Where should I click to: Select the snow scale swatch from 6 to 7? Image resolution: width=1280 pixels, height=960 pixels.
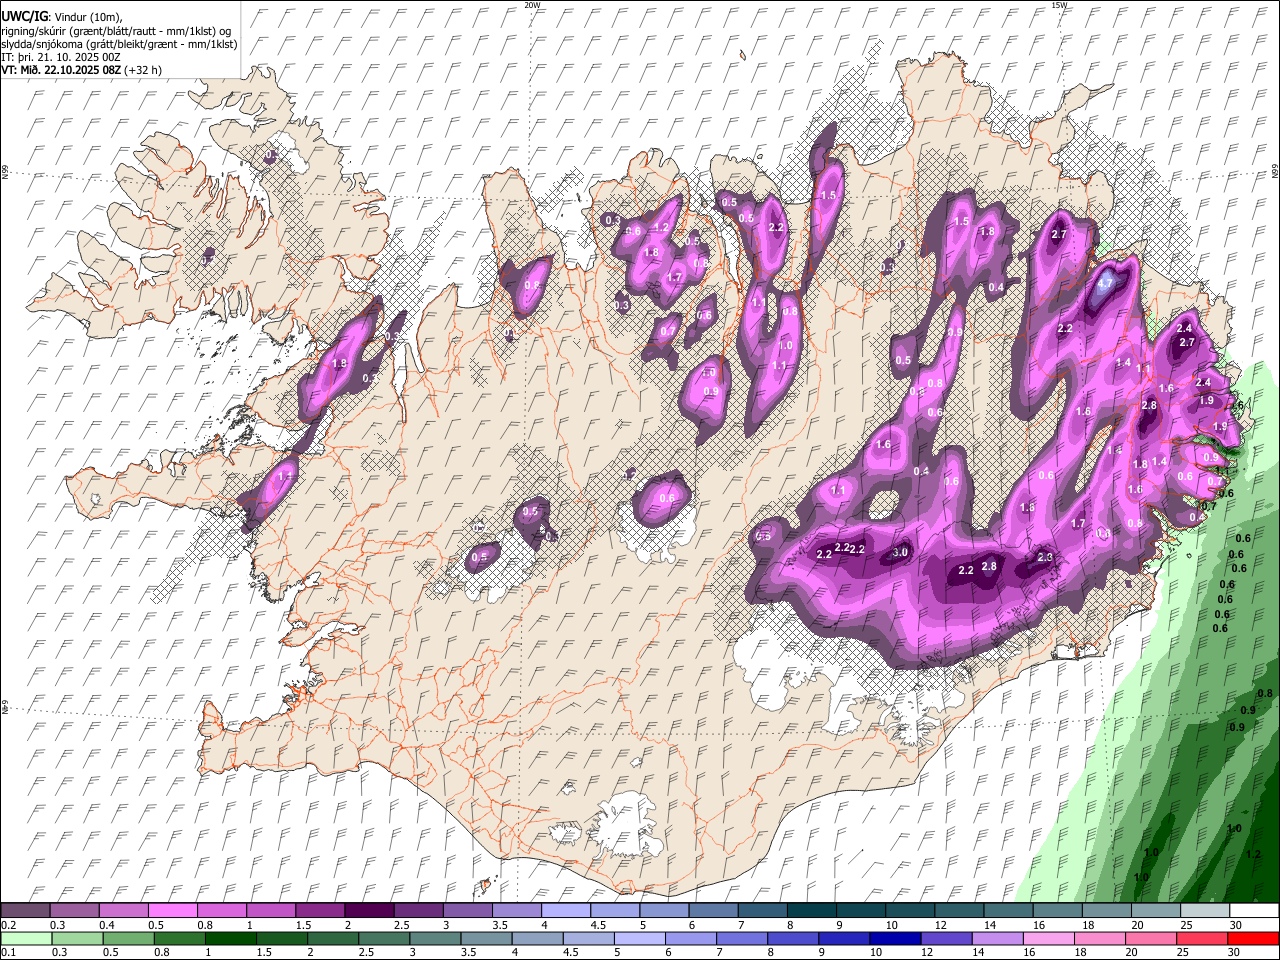713,910
